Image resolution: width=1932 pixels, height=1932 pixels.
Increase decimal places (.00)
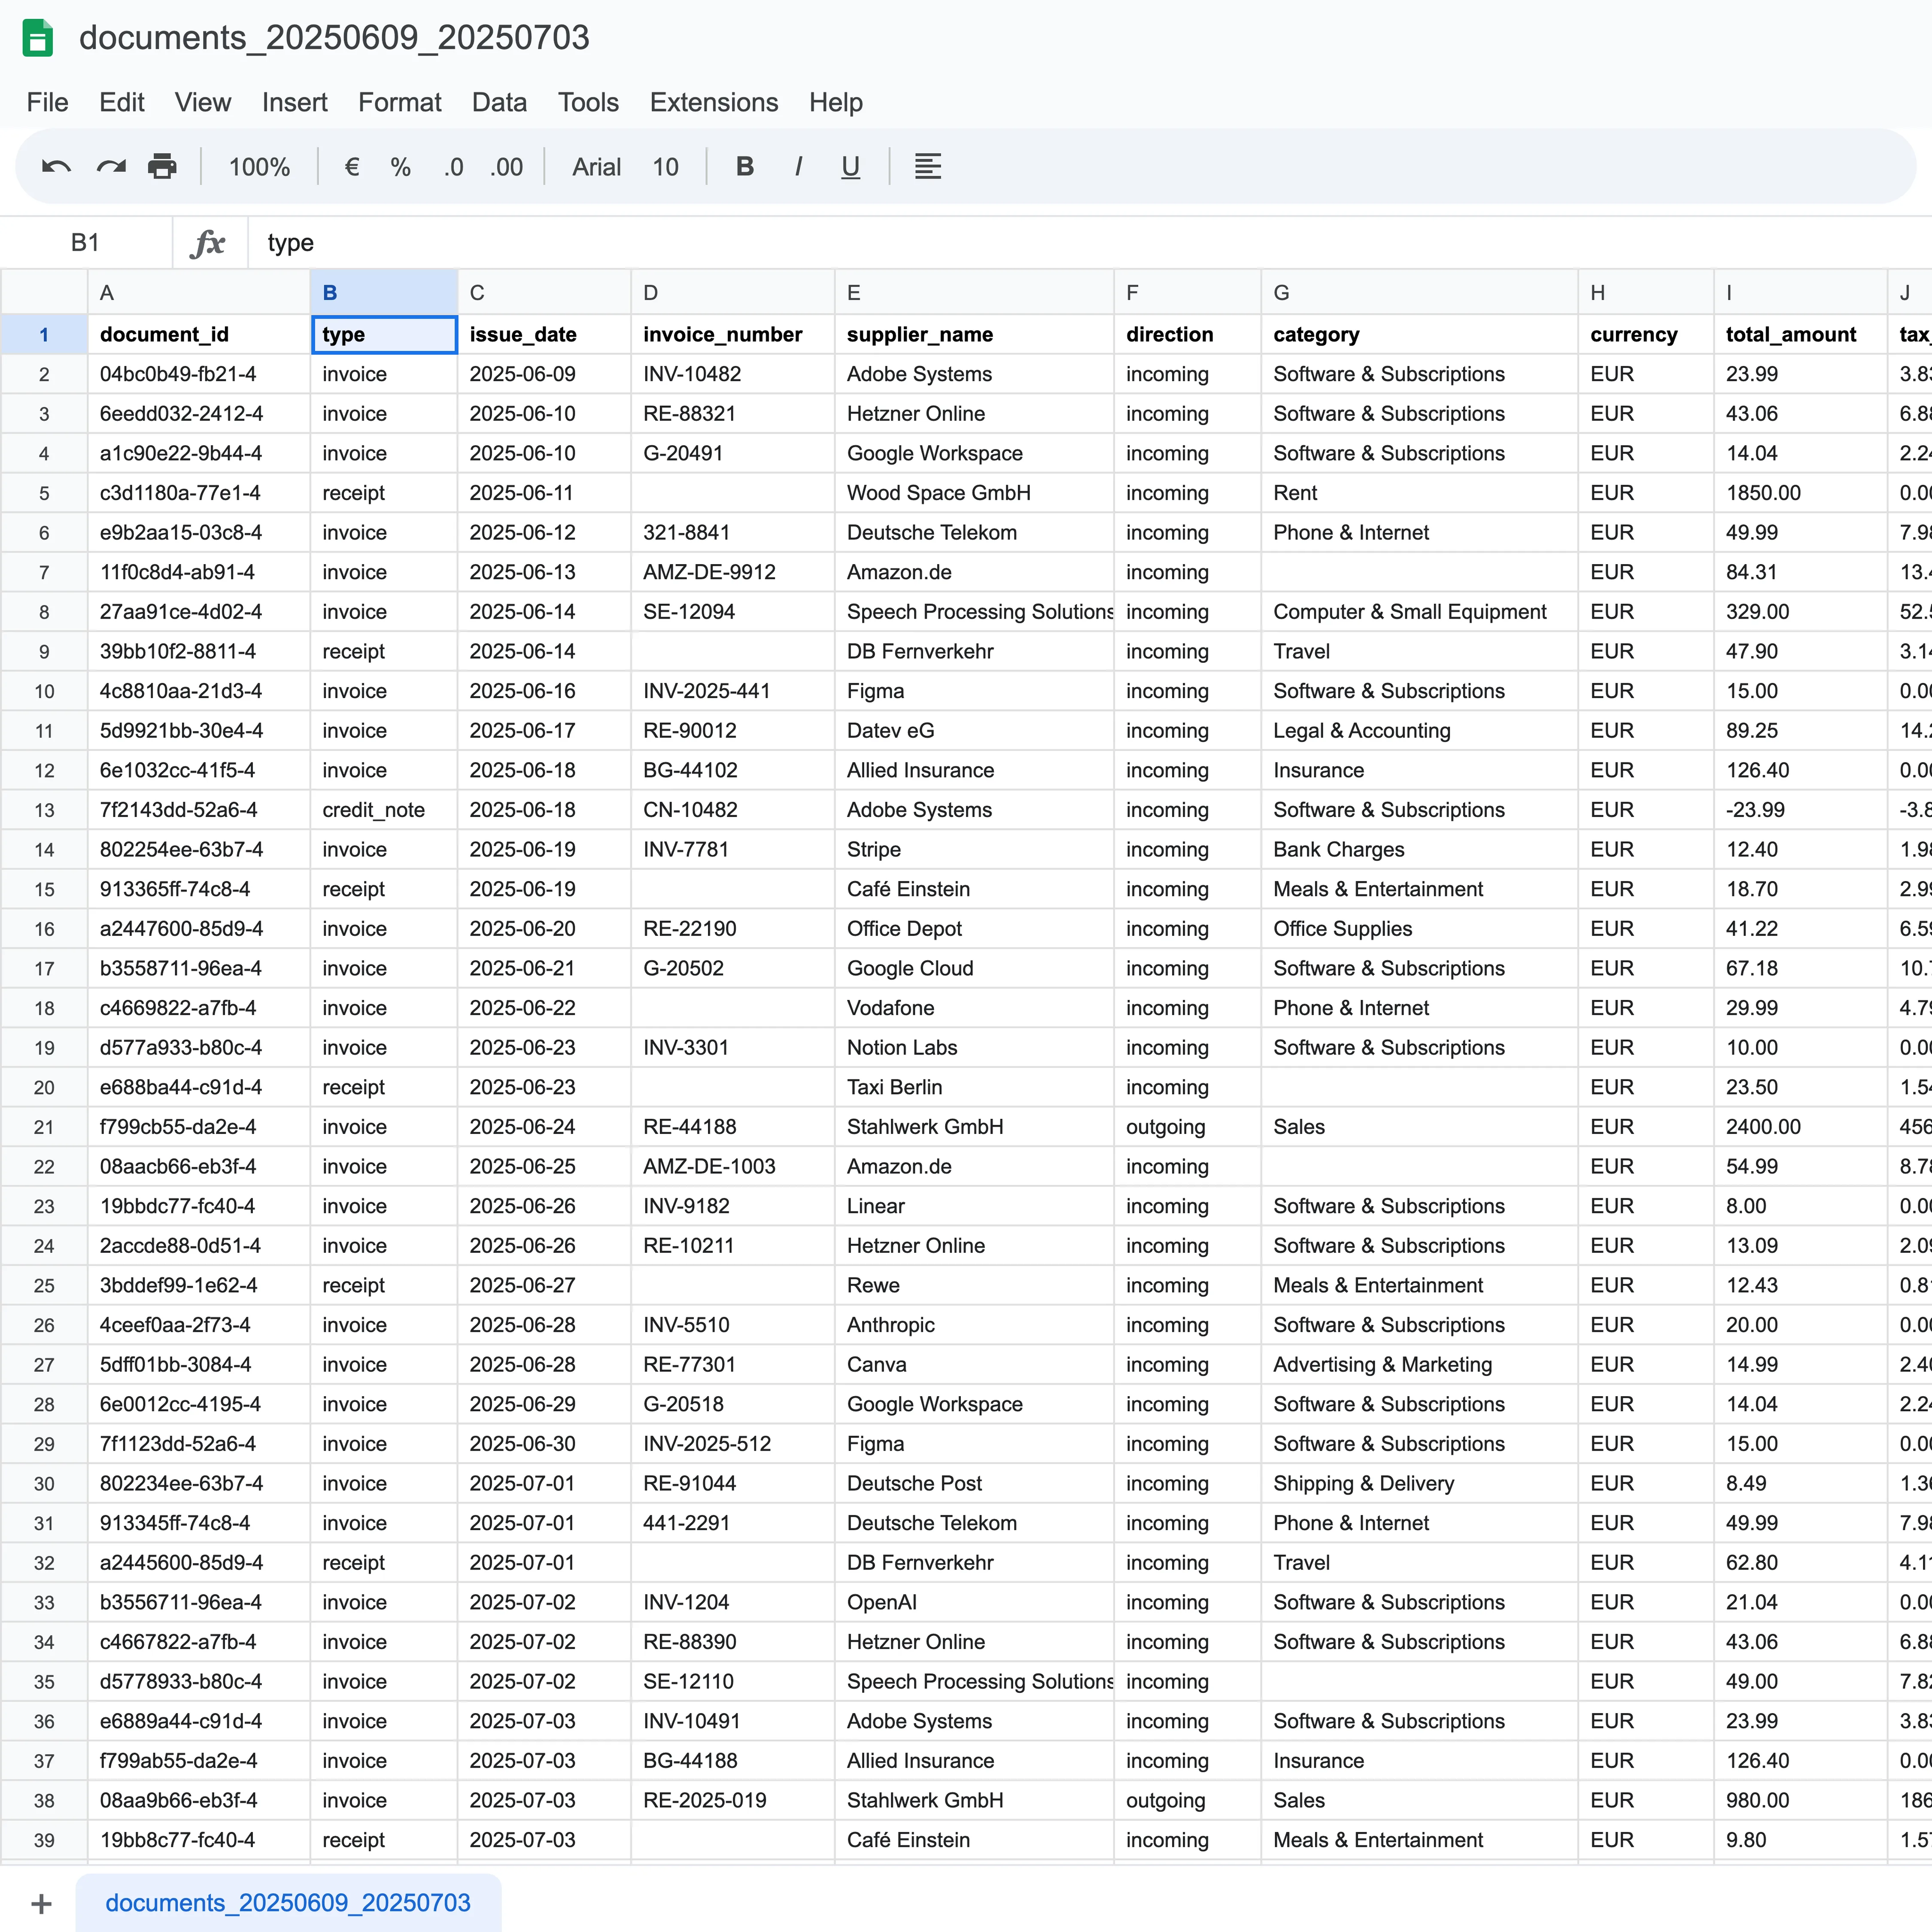506,167
